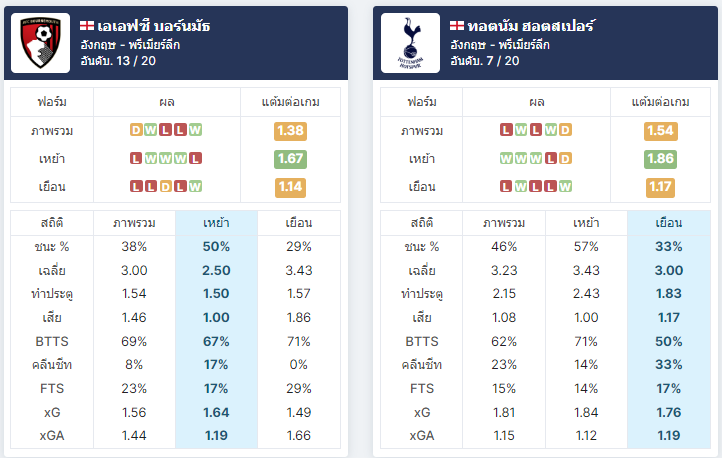The height and width of the screenshot is (458, 722).
Task: Click first L badge in Tottenham เยือน form
Action: [506, 186]
